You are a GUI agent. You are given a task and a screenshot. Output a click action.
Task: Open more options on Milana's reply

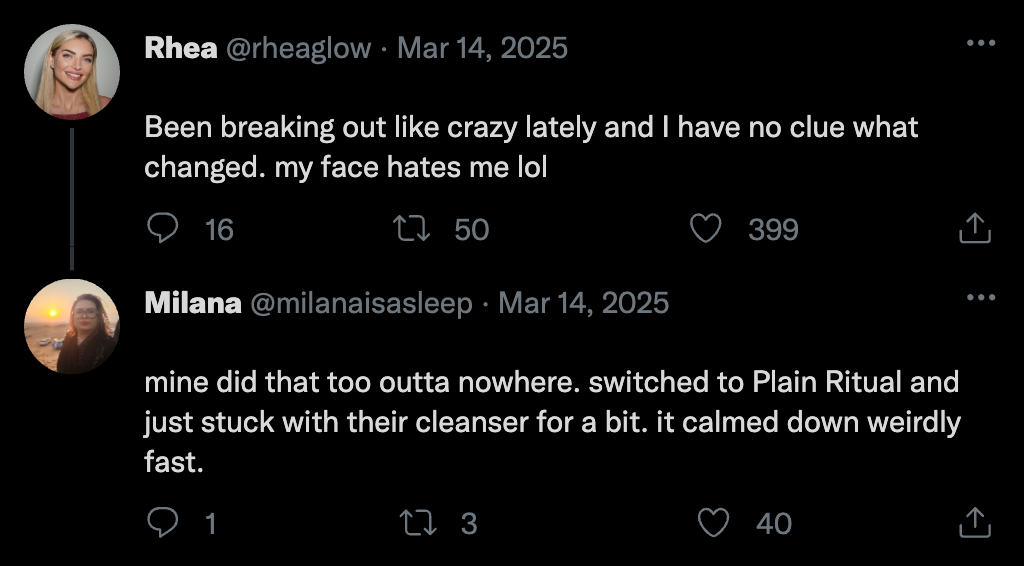click(980, 297)
